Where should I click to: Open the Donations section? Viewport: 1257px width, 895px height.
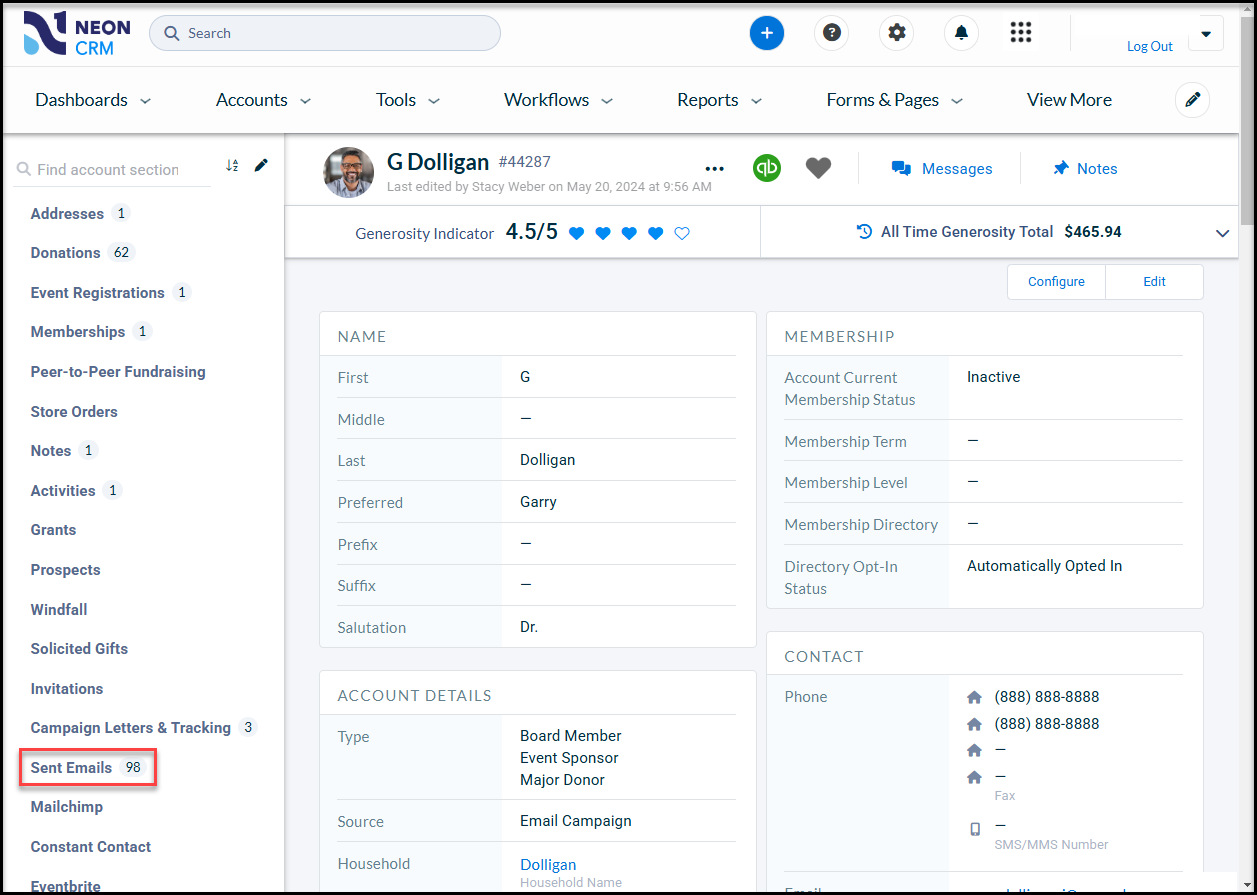[x=65, y=253]
